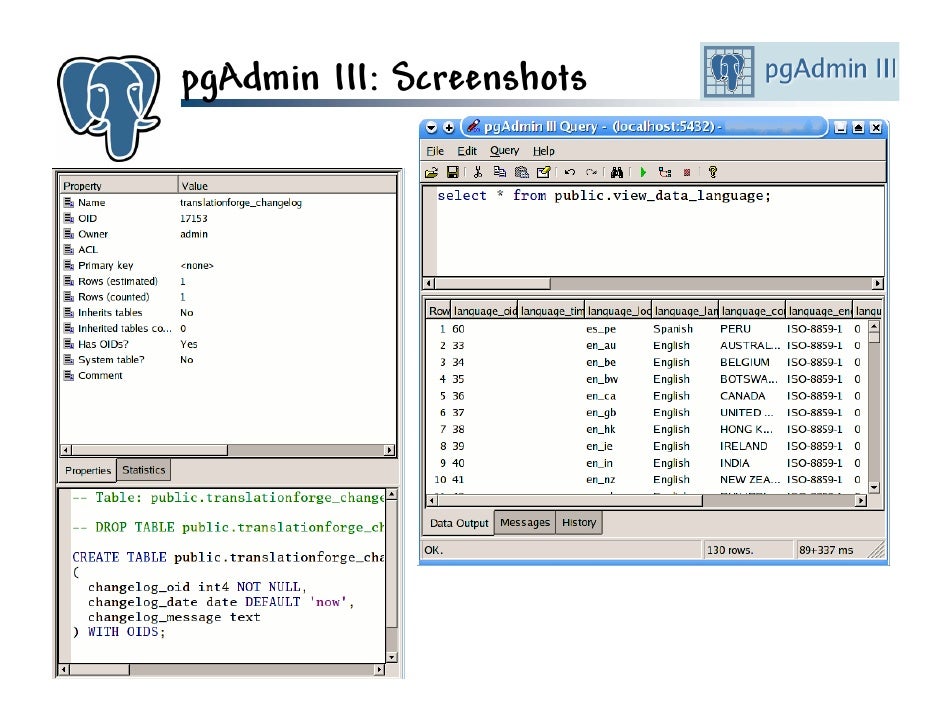Image resolution: width=942 pixels, height=728 pixels.
Task: Click the Name property row icon
Action: pyautogui.click(x=69, y=202)
